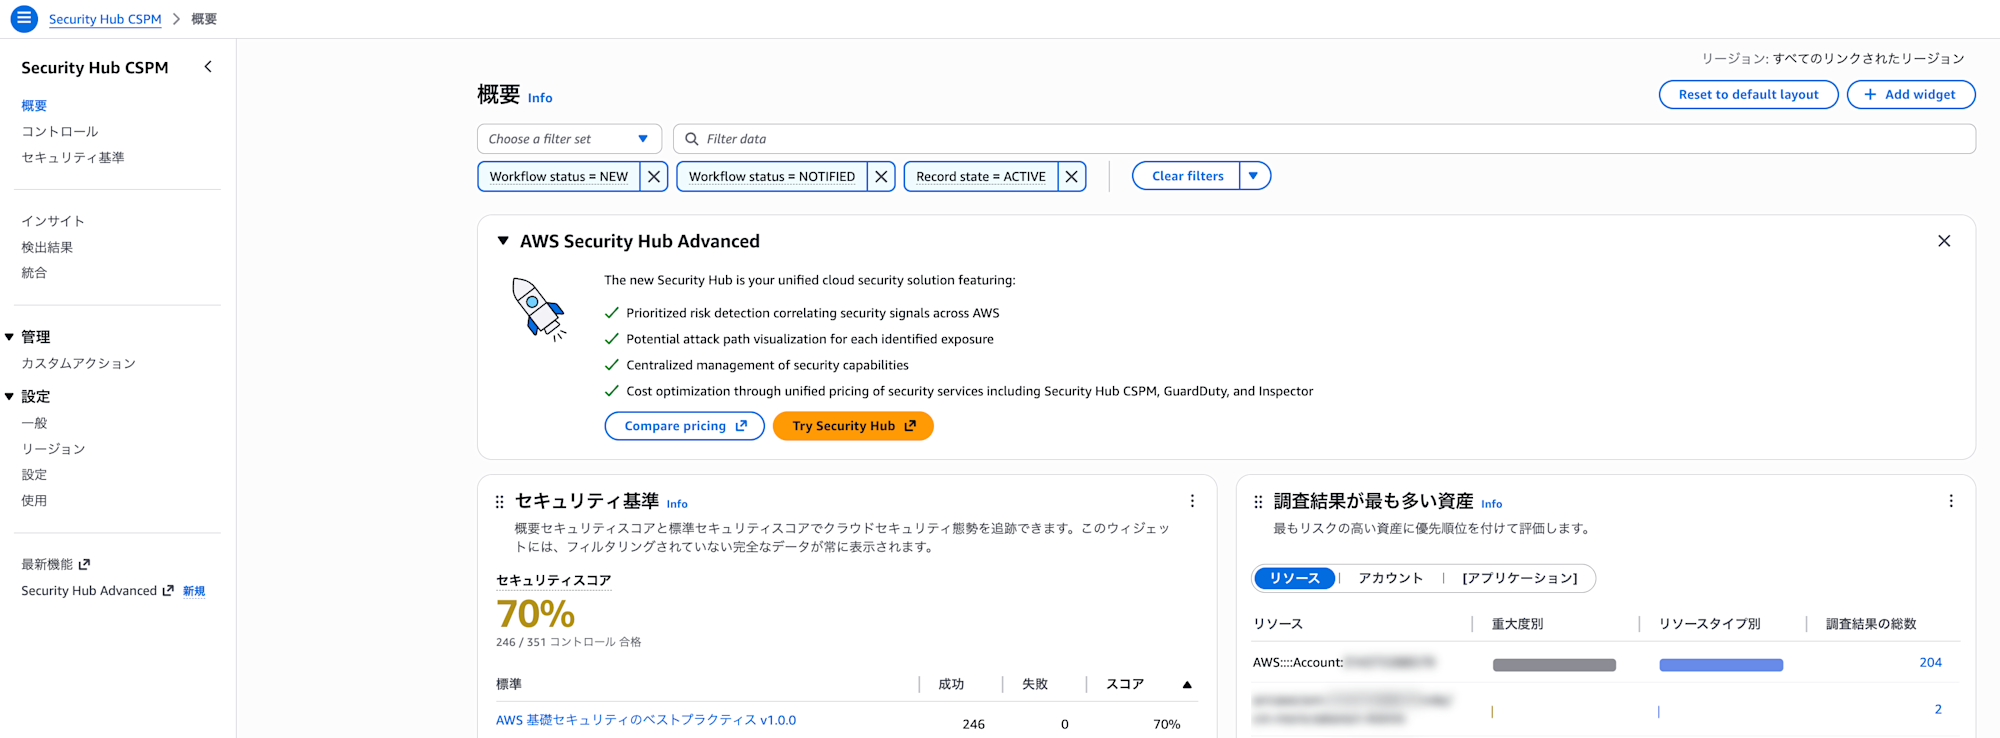Collapse the Security Hub CSPM sidebar

coord(208,67)
